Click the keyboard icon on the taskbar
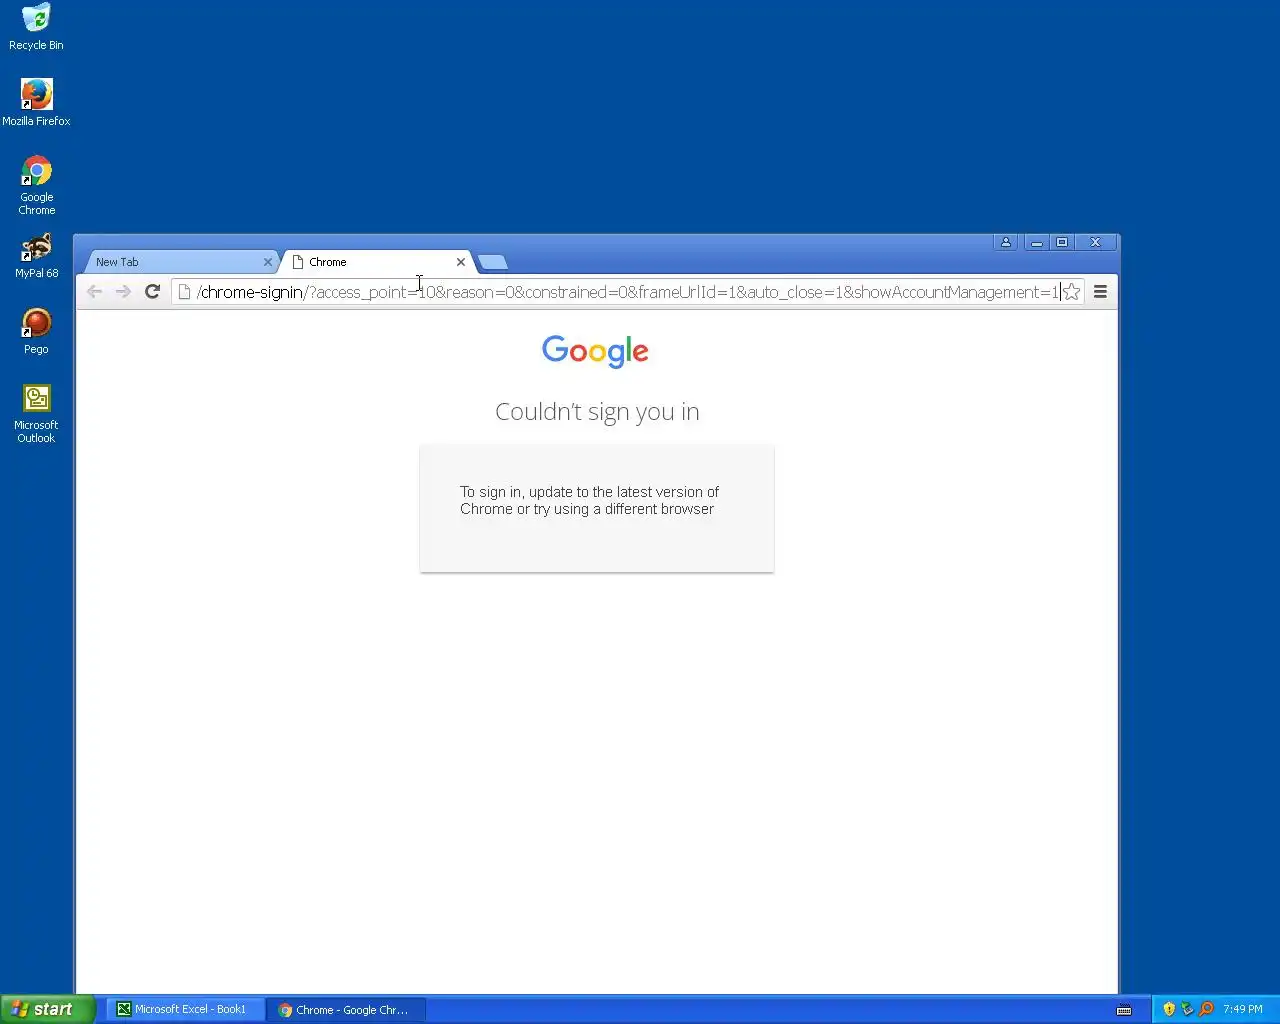 (1124, 1010)
